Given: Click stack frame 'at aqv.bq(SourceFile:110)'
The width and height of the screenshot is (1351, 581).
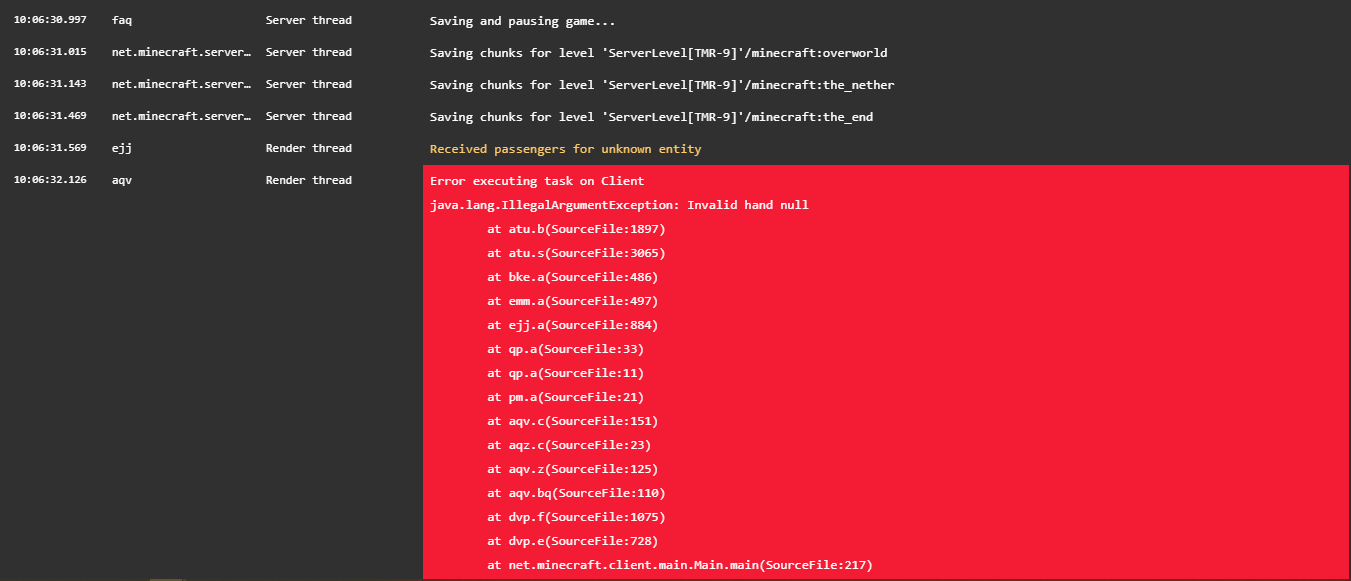Looking at the screenshot, I should click(x=576, y=493).
